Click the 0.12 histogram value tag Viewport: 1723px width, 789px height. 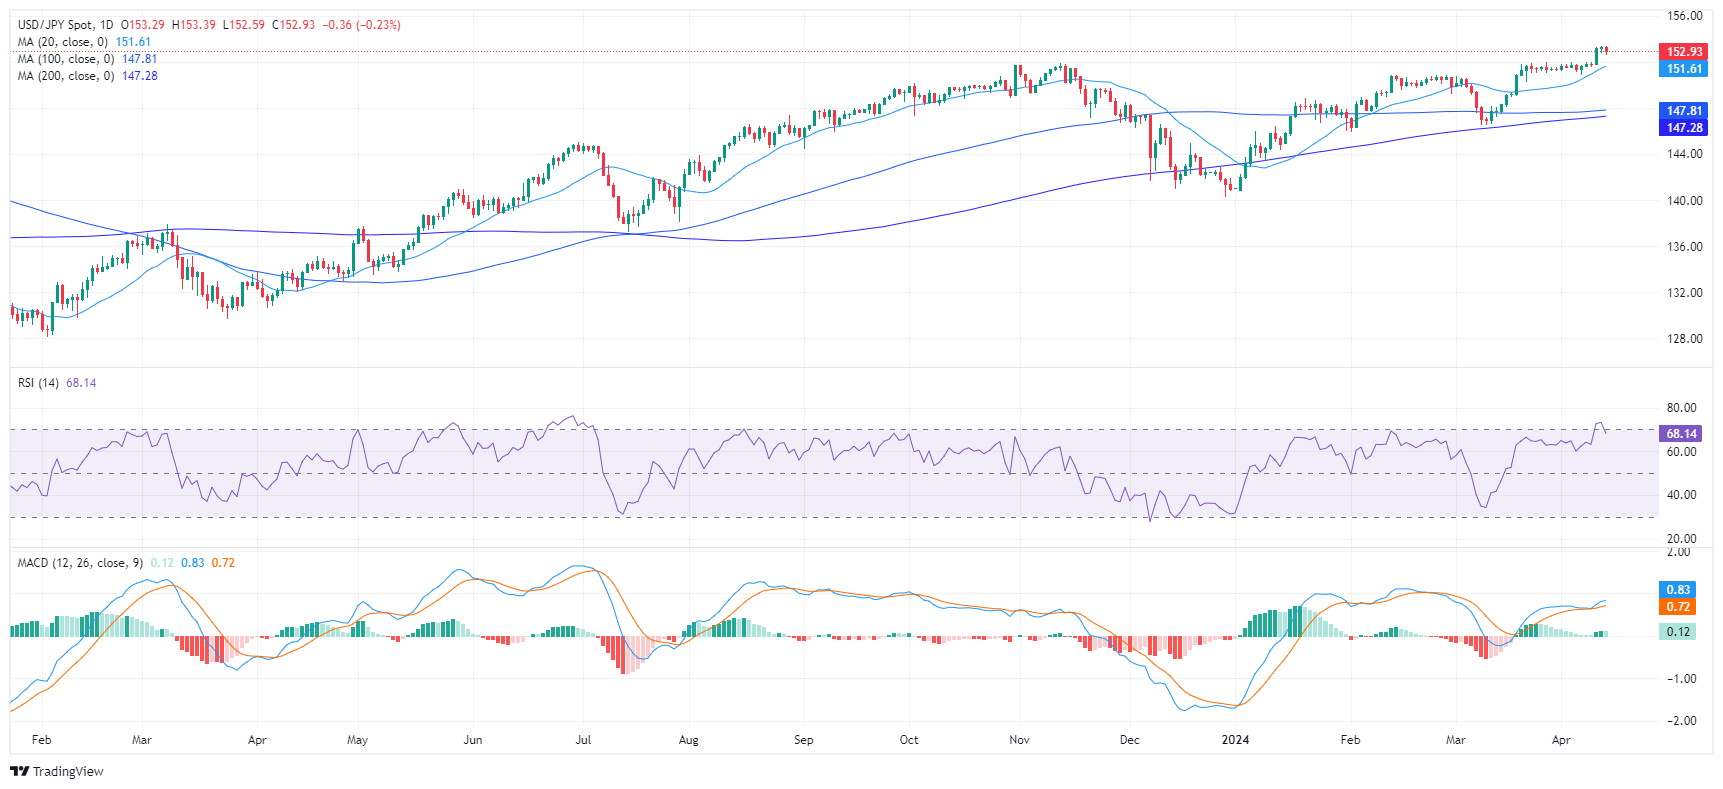(1677, 632)
